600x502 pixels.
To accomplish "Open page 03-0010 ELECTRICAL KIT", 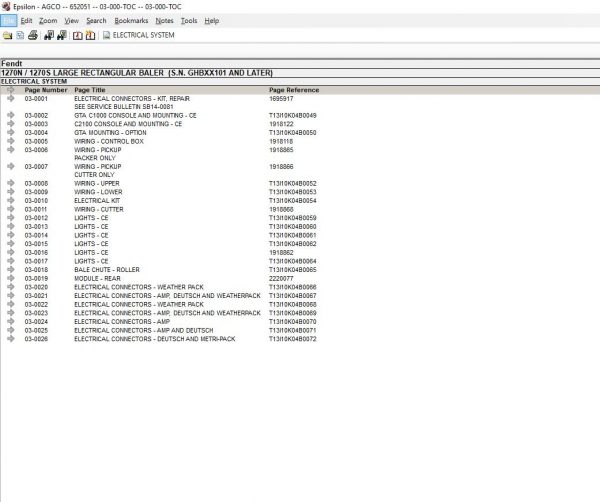I will click(97, 200).
